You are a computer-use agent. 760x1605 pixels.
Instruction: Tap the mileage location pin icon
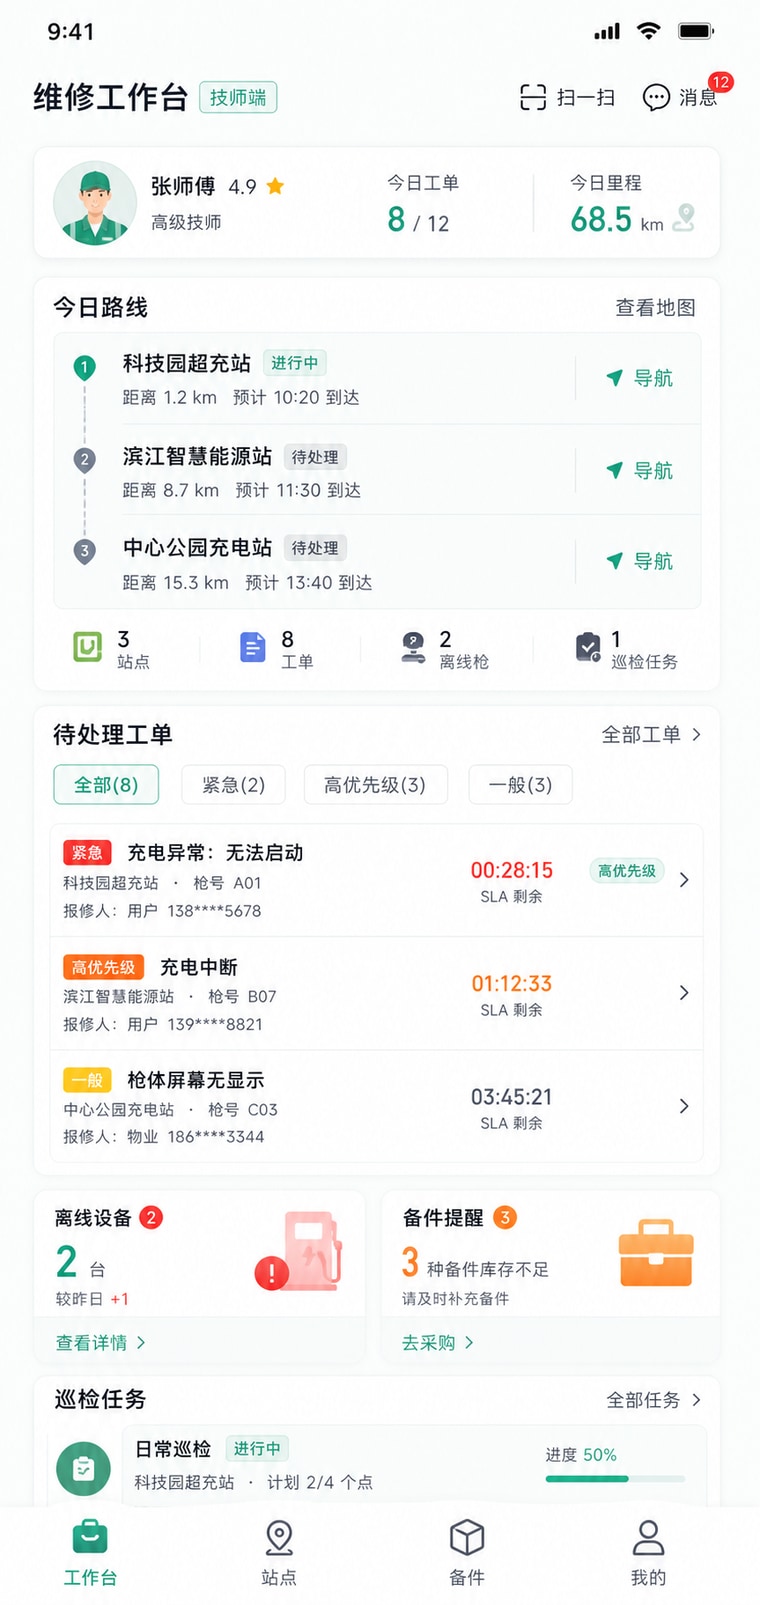(684, 217)
